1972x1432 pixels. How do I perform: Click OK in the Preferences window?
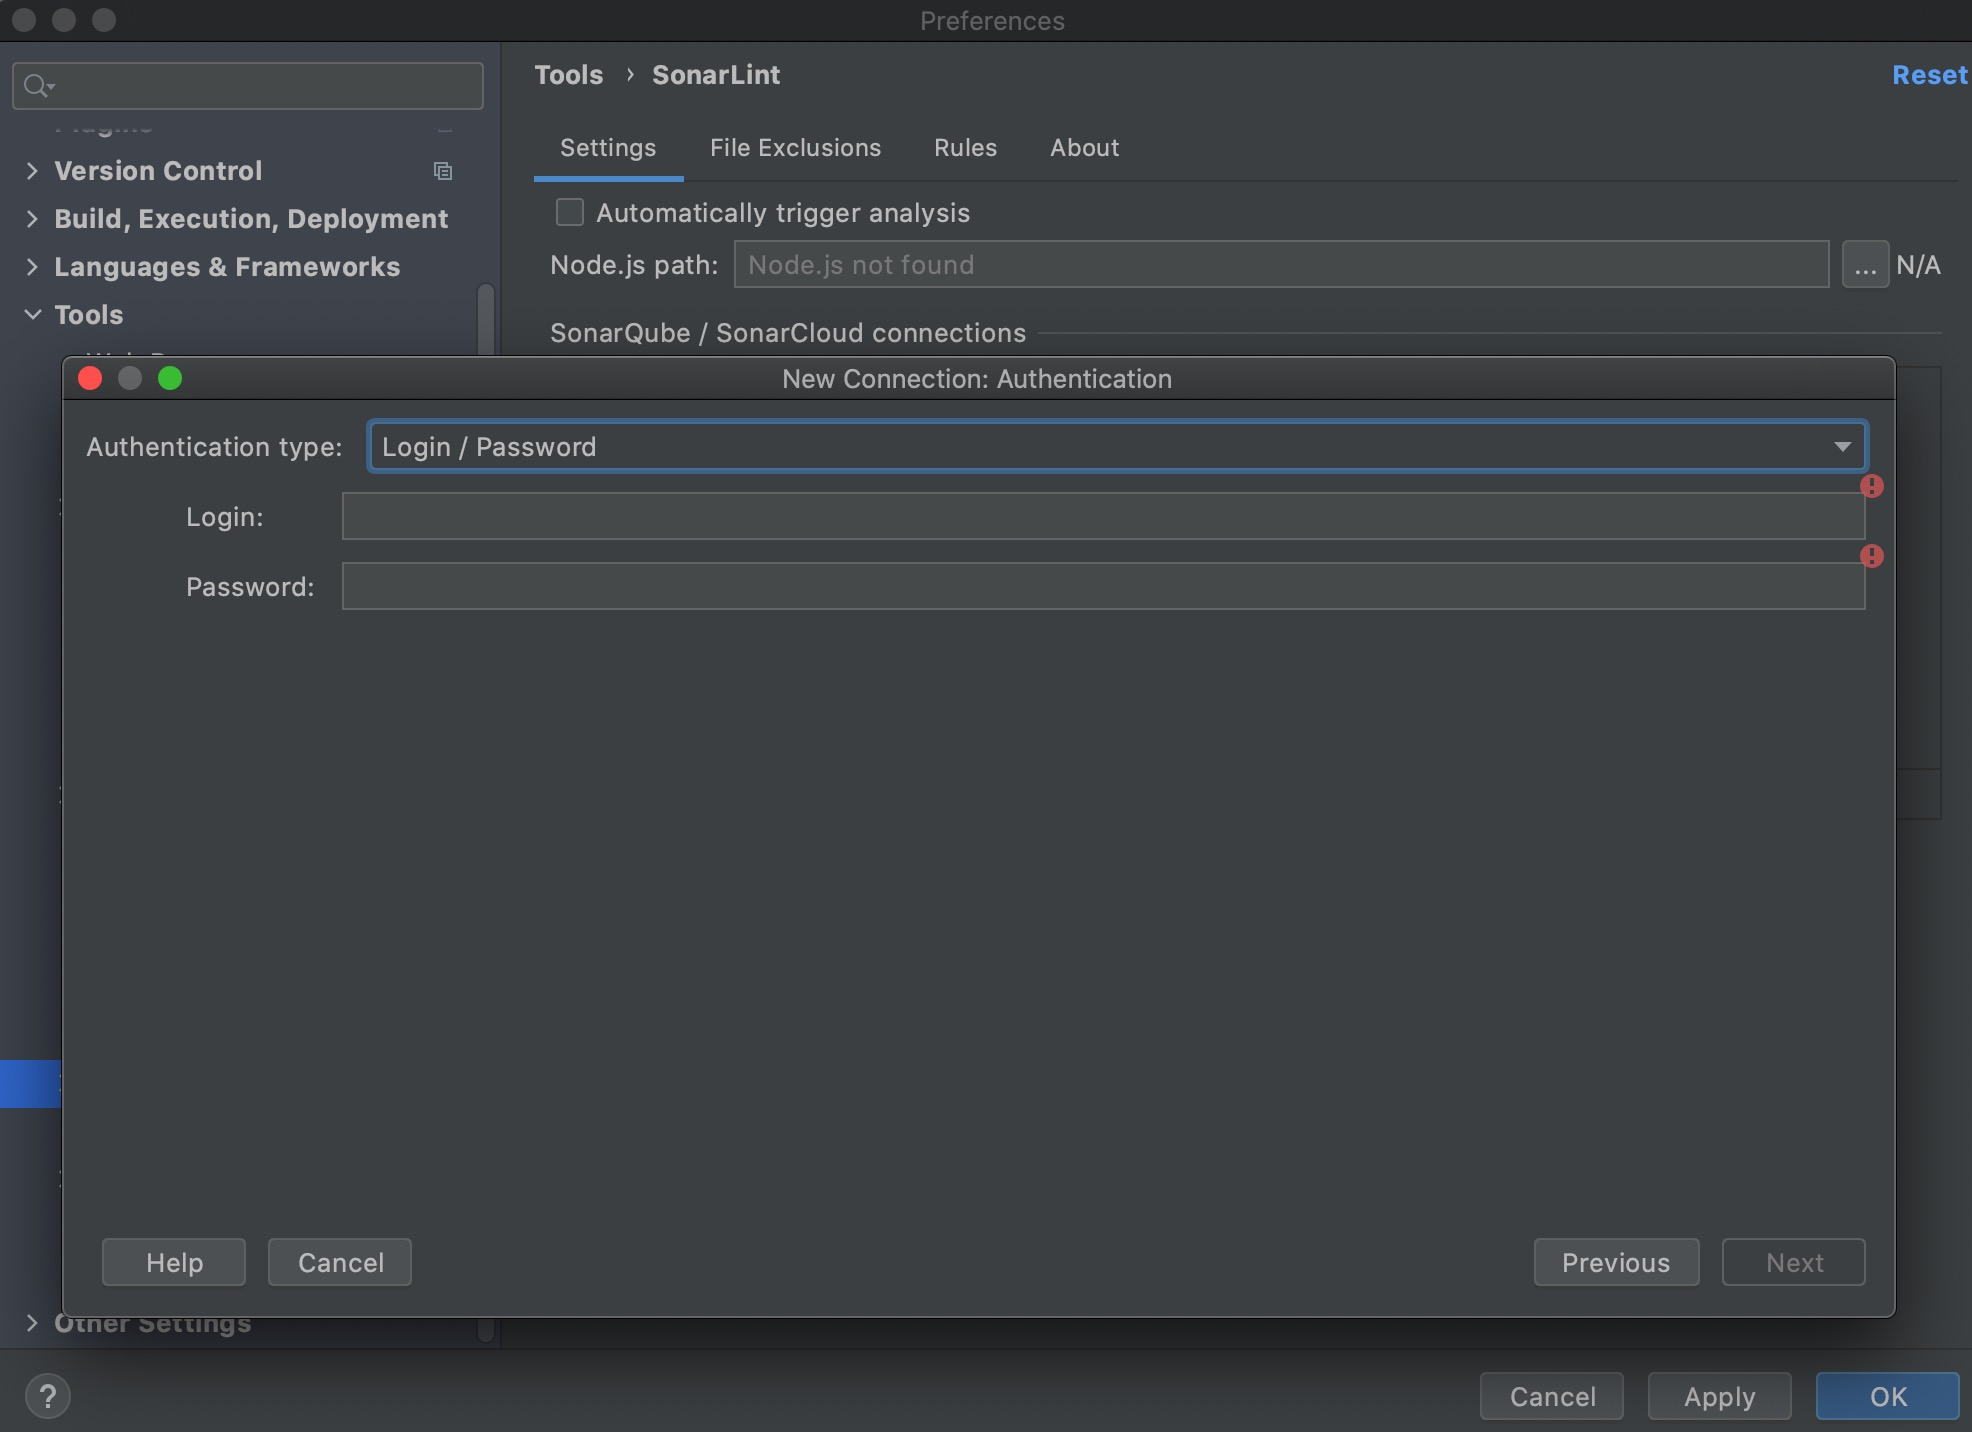tap(1888, 1396)
